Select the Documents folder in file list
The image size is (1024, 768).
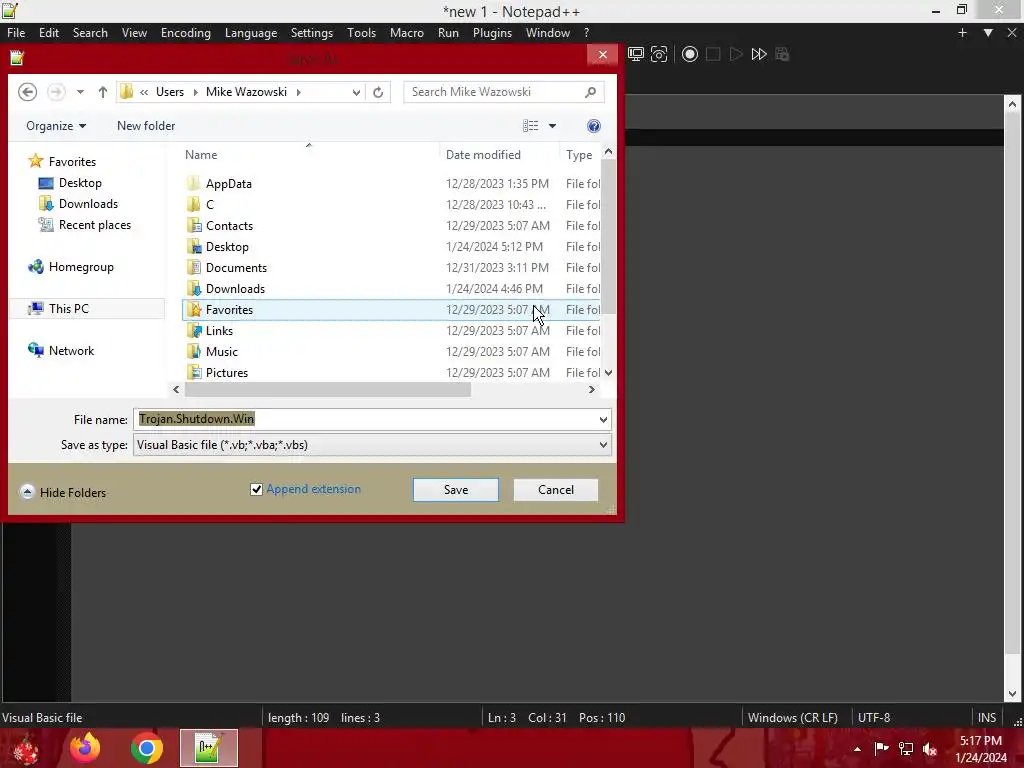[x=236, y=268]
